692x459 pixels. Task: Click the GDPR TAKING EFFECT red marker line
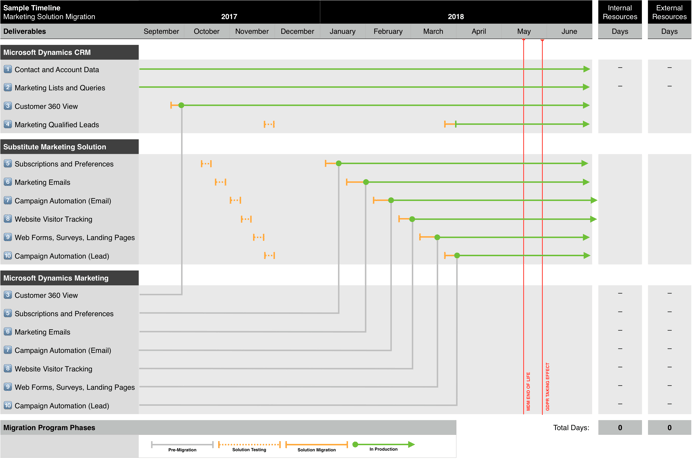pos(542,226)
